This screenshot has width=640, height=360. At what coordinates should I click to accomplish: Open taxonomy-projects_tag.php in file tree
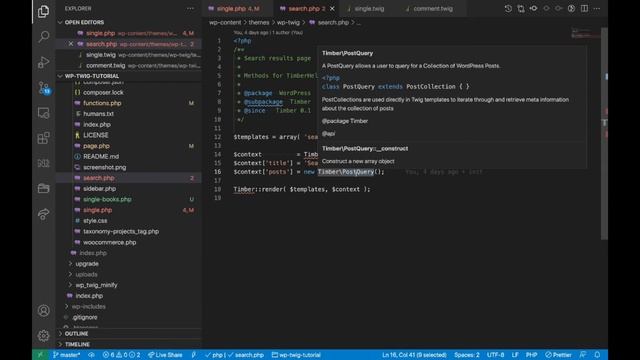(x=121, y=231)
